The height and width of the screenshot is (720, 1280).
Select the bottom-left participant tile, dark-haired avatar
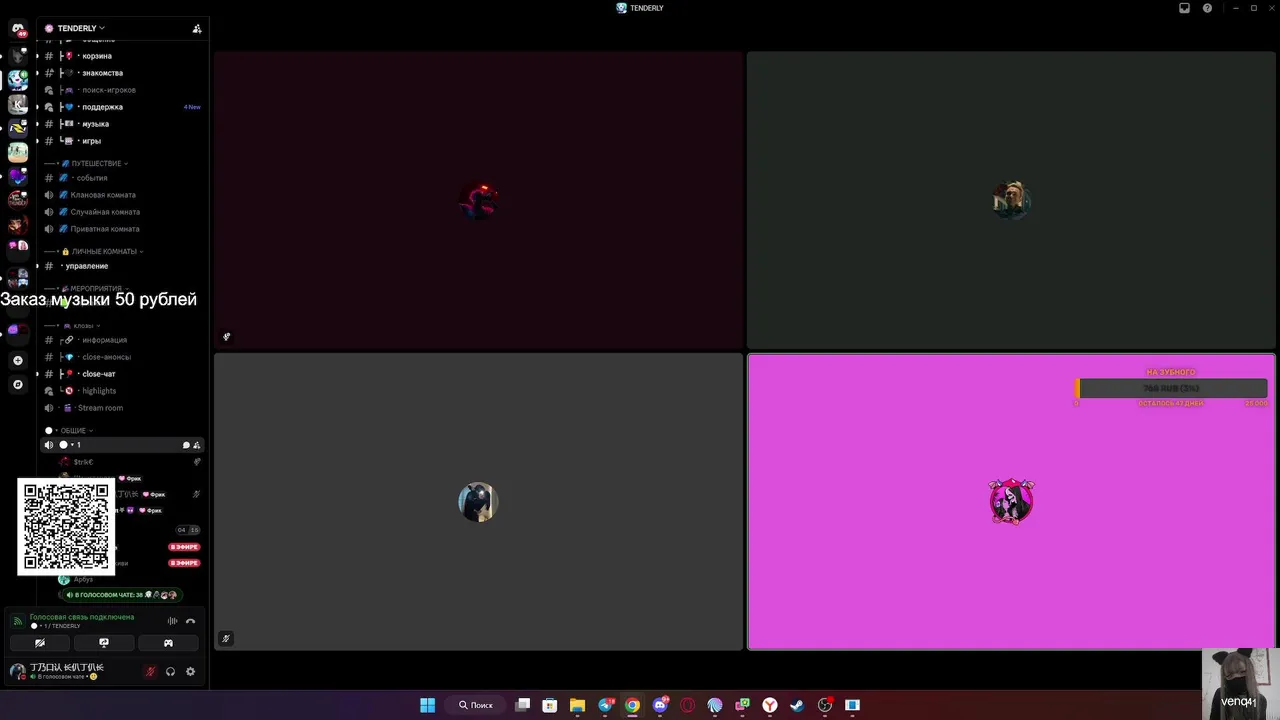click(x=478, y=501)
